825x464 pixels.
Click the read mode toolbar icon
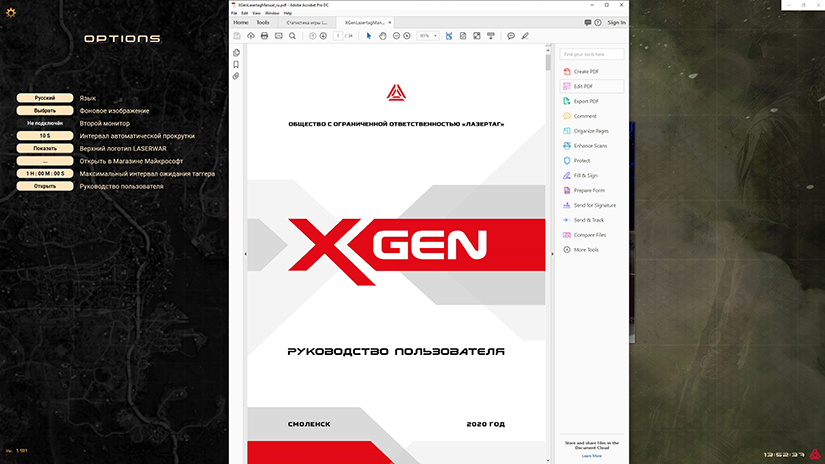(491, 36)
